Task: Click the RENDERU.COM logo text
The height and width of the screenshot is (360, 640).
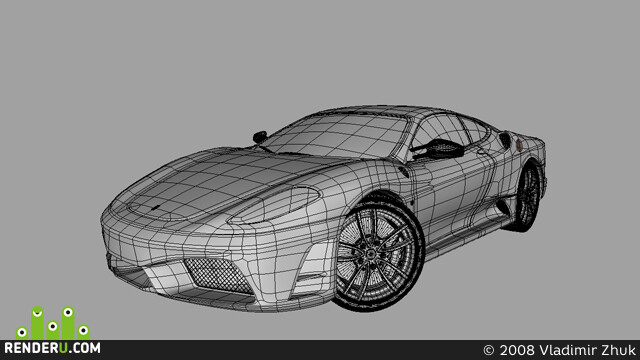Action: 52,348
